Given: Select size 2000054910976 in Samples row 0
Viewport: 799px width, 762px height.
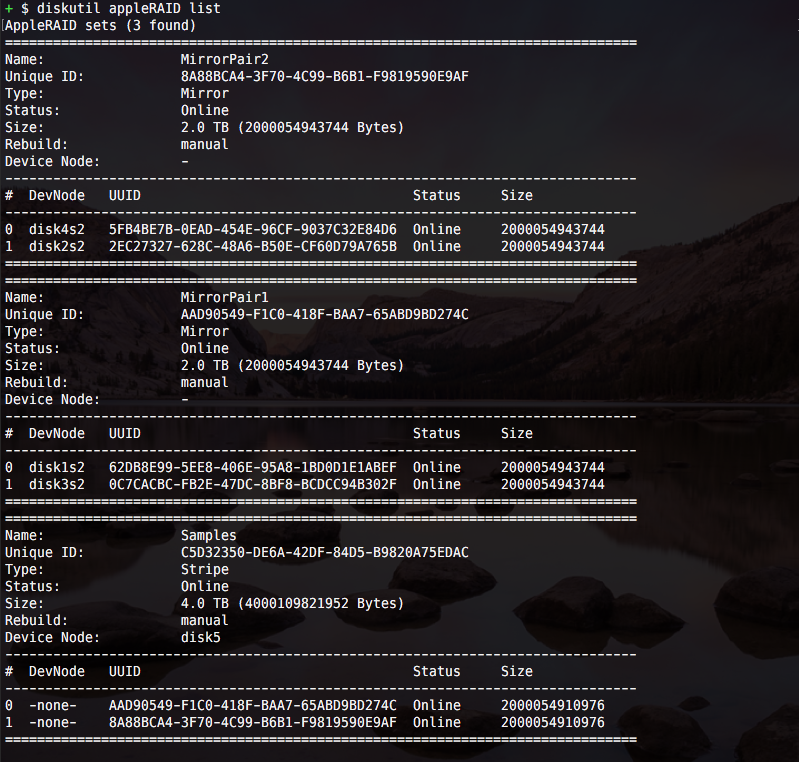Looking at the screenshot, I should tap(552, 705).
